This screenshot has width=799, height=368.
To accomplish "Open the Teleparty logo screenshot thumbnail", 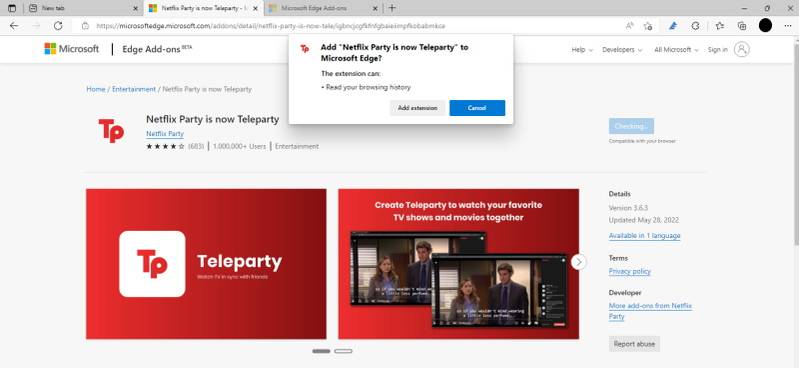I will (206, 264).
